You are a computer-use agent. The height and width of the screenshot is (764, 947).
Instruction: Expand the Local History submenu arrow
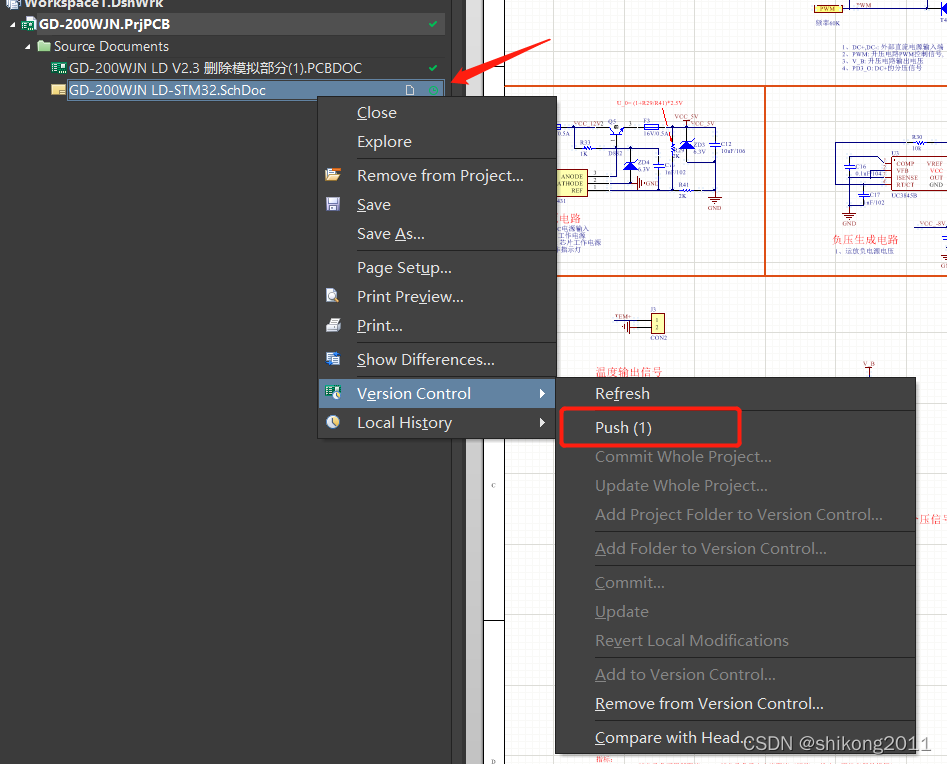(542, 422)
